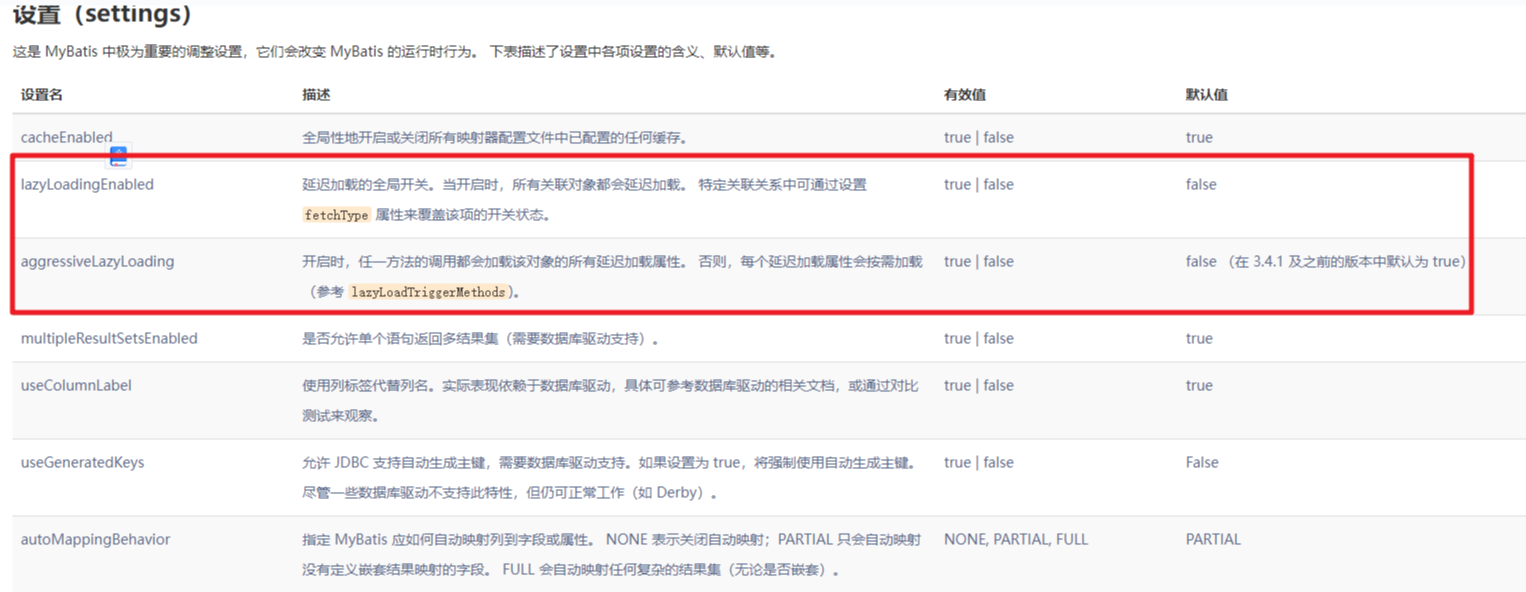Click 'true | false' in the useGeneratedKeys row
This screenshot has height=592, width=1526.
[978, 462]
